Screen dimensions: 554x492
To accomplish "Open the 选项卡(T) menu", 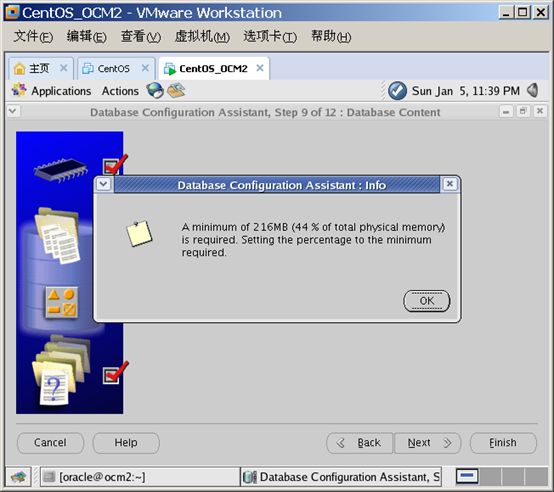I will 270,36.
